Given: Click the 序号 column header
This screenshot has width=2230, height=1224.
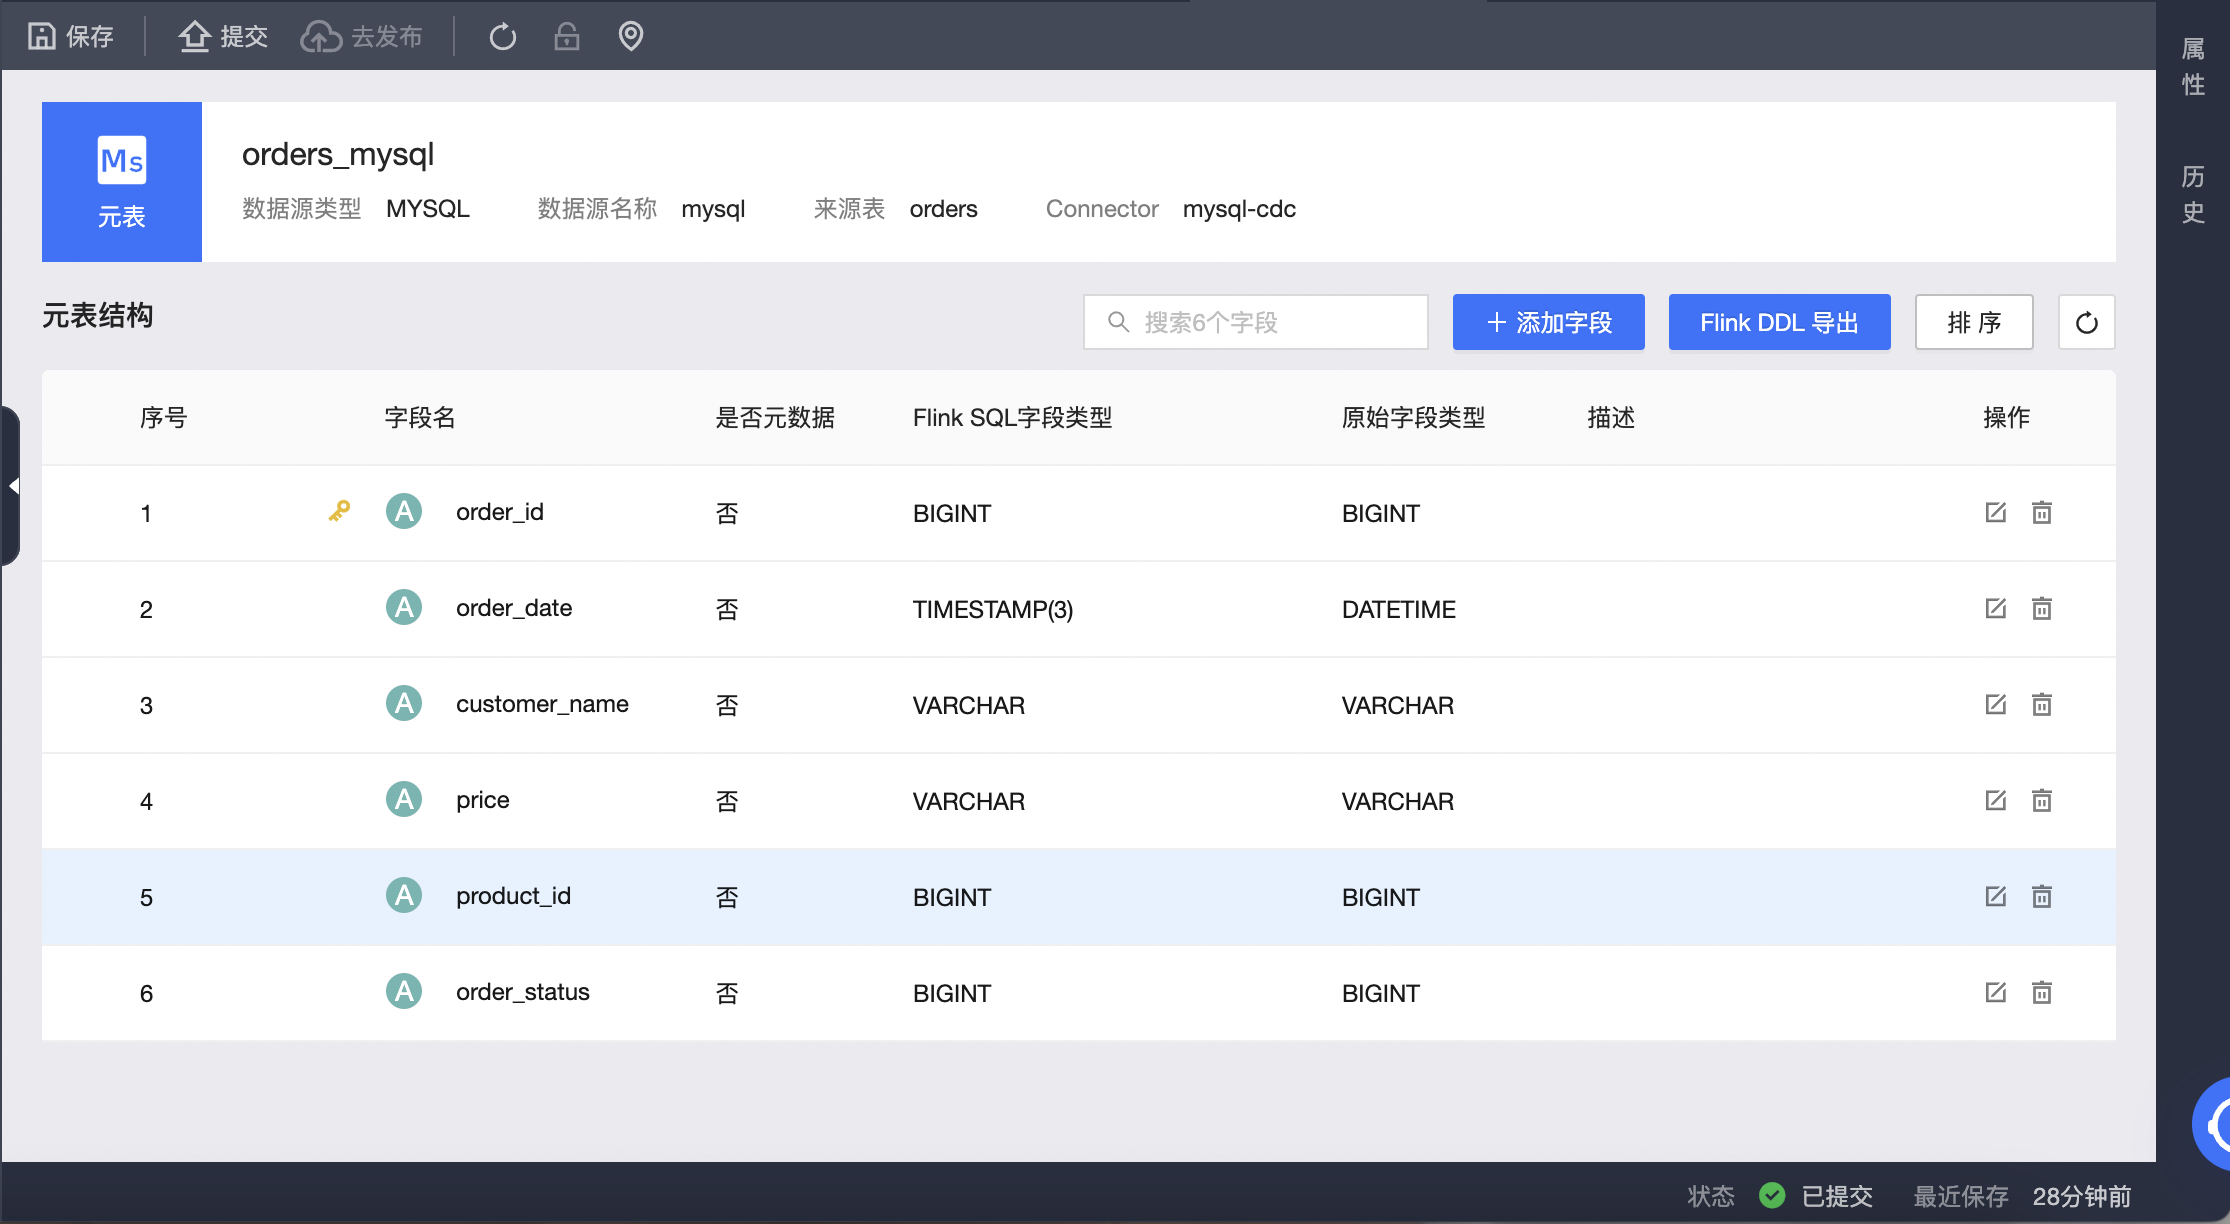Looking at the screenshot, I should pos(163,417).
